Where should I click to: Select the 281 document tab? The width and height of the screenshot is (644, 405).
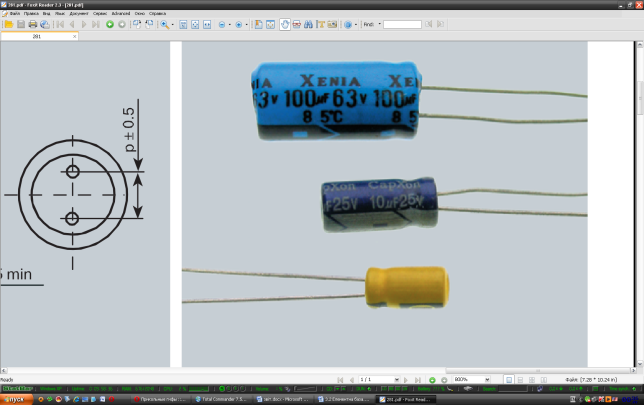point(37,37)
